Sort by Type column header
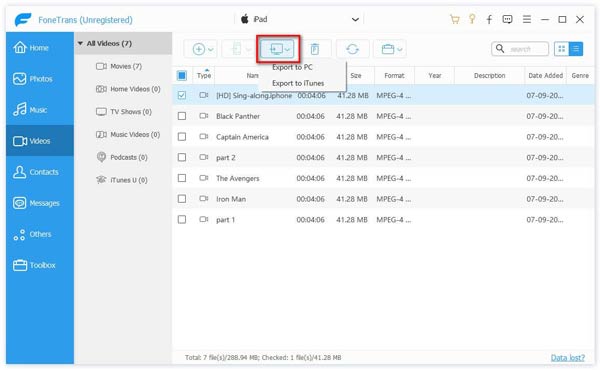Viewport: 600px width, 370px height. point(204,75)
